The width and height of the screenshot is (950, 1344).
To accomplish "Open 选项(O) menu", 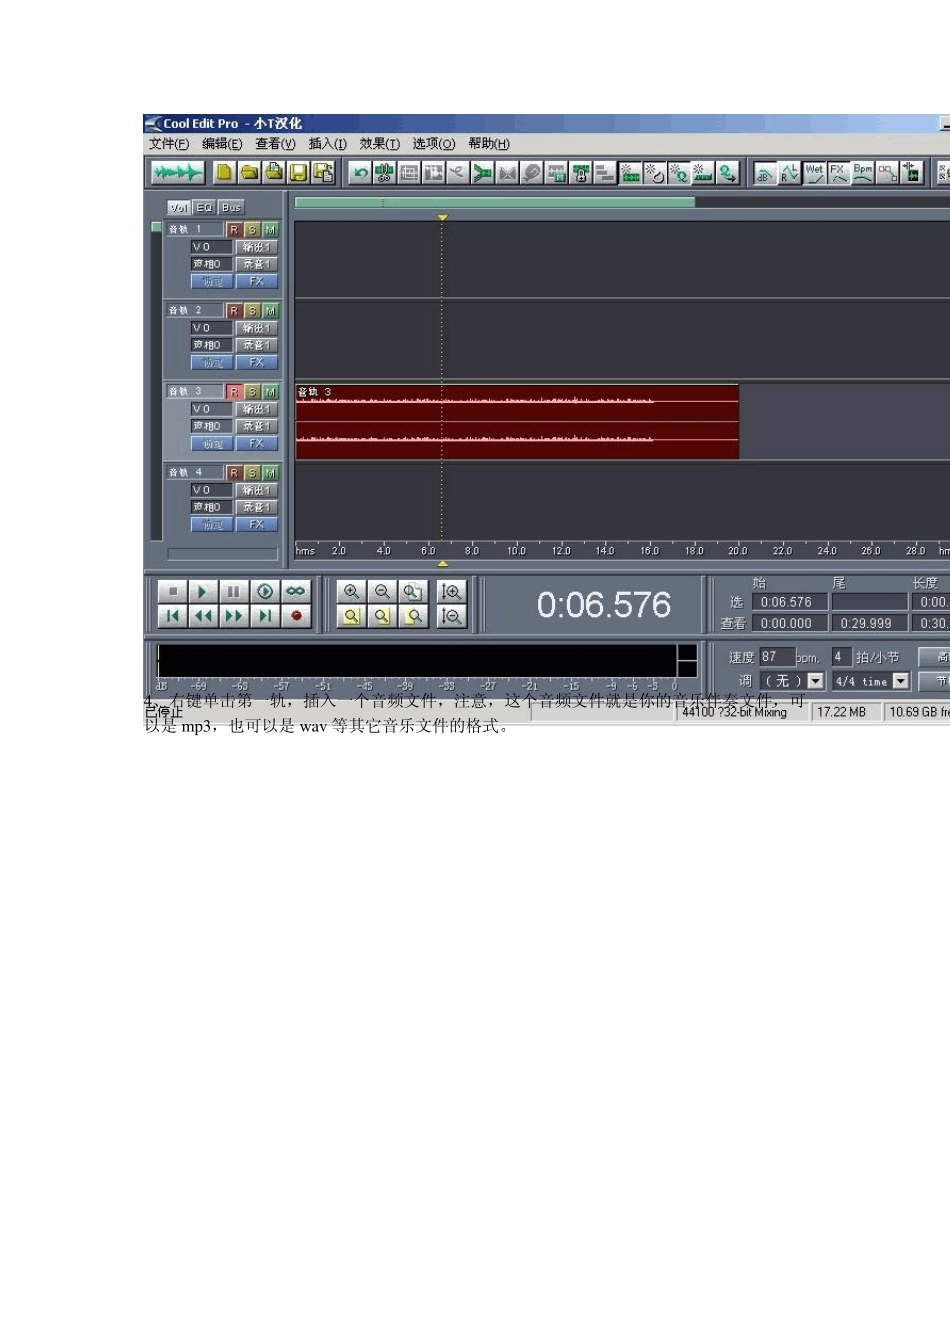I will point(434,144).
